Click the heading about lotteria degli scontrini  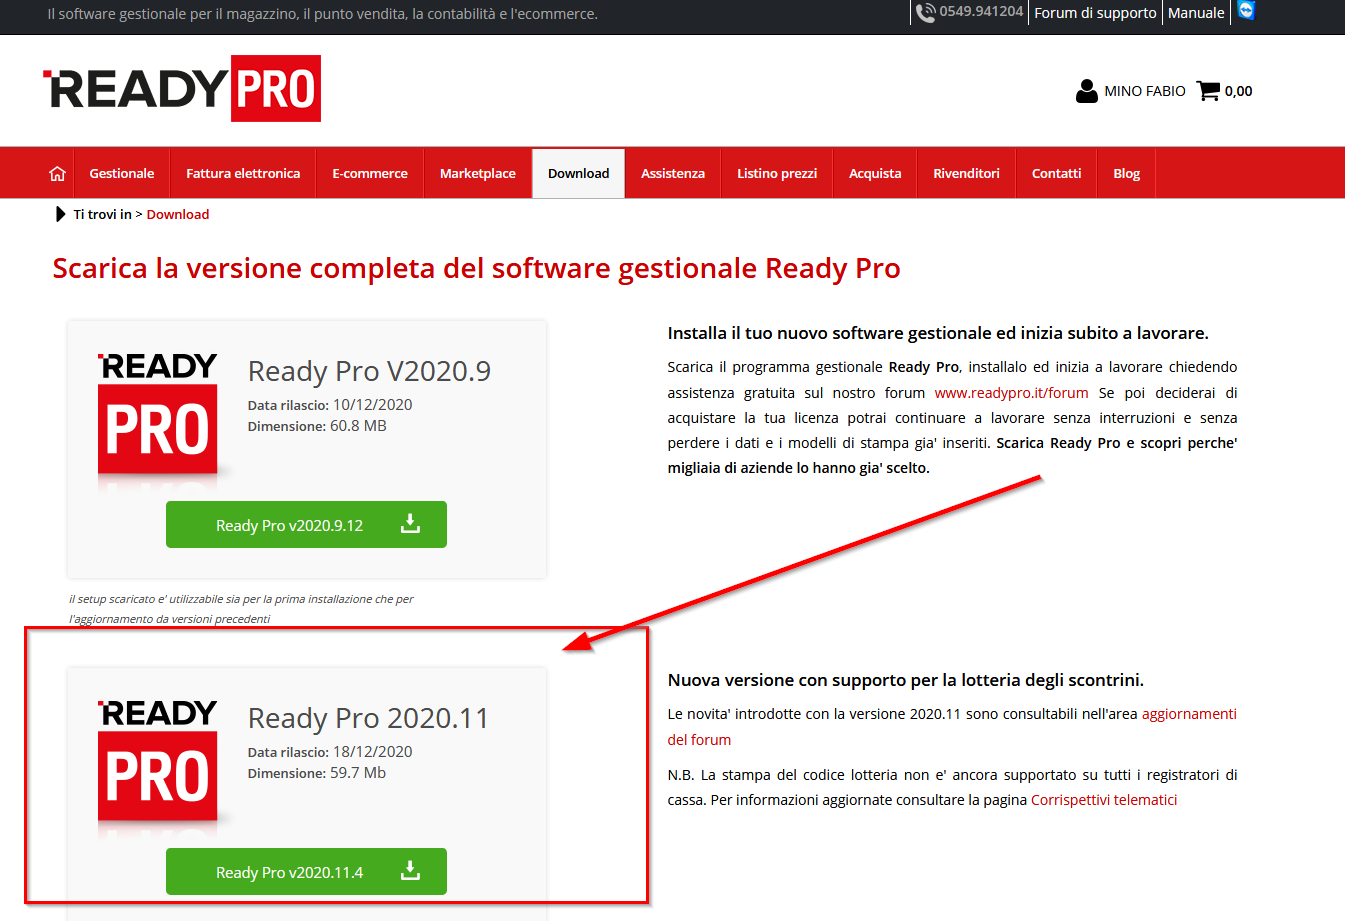[x=906, y=680]
